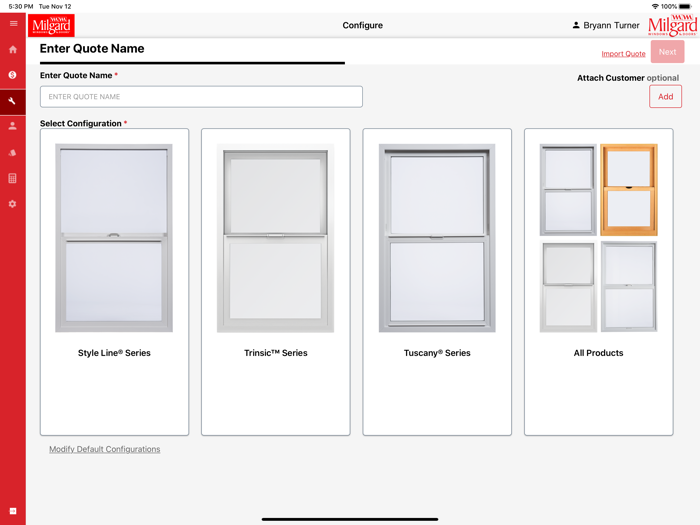Open settings gear in sidebar
700x525 pixels.
coord(13,204)
